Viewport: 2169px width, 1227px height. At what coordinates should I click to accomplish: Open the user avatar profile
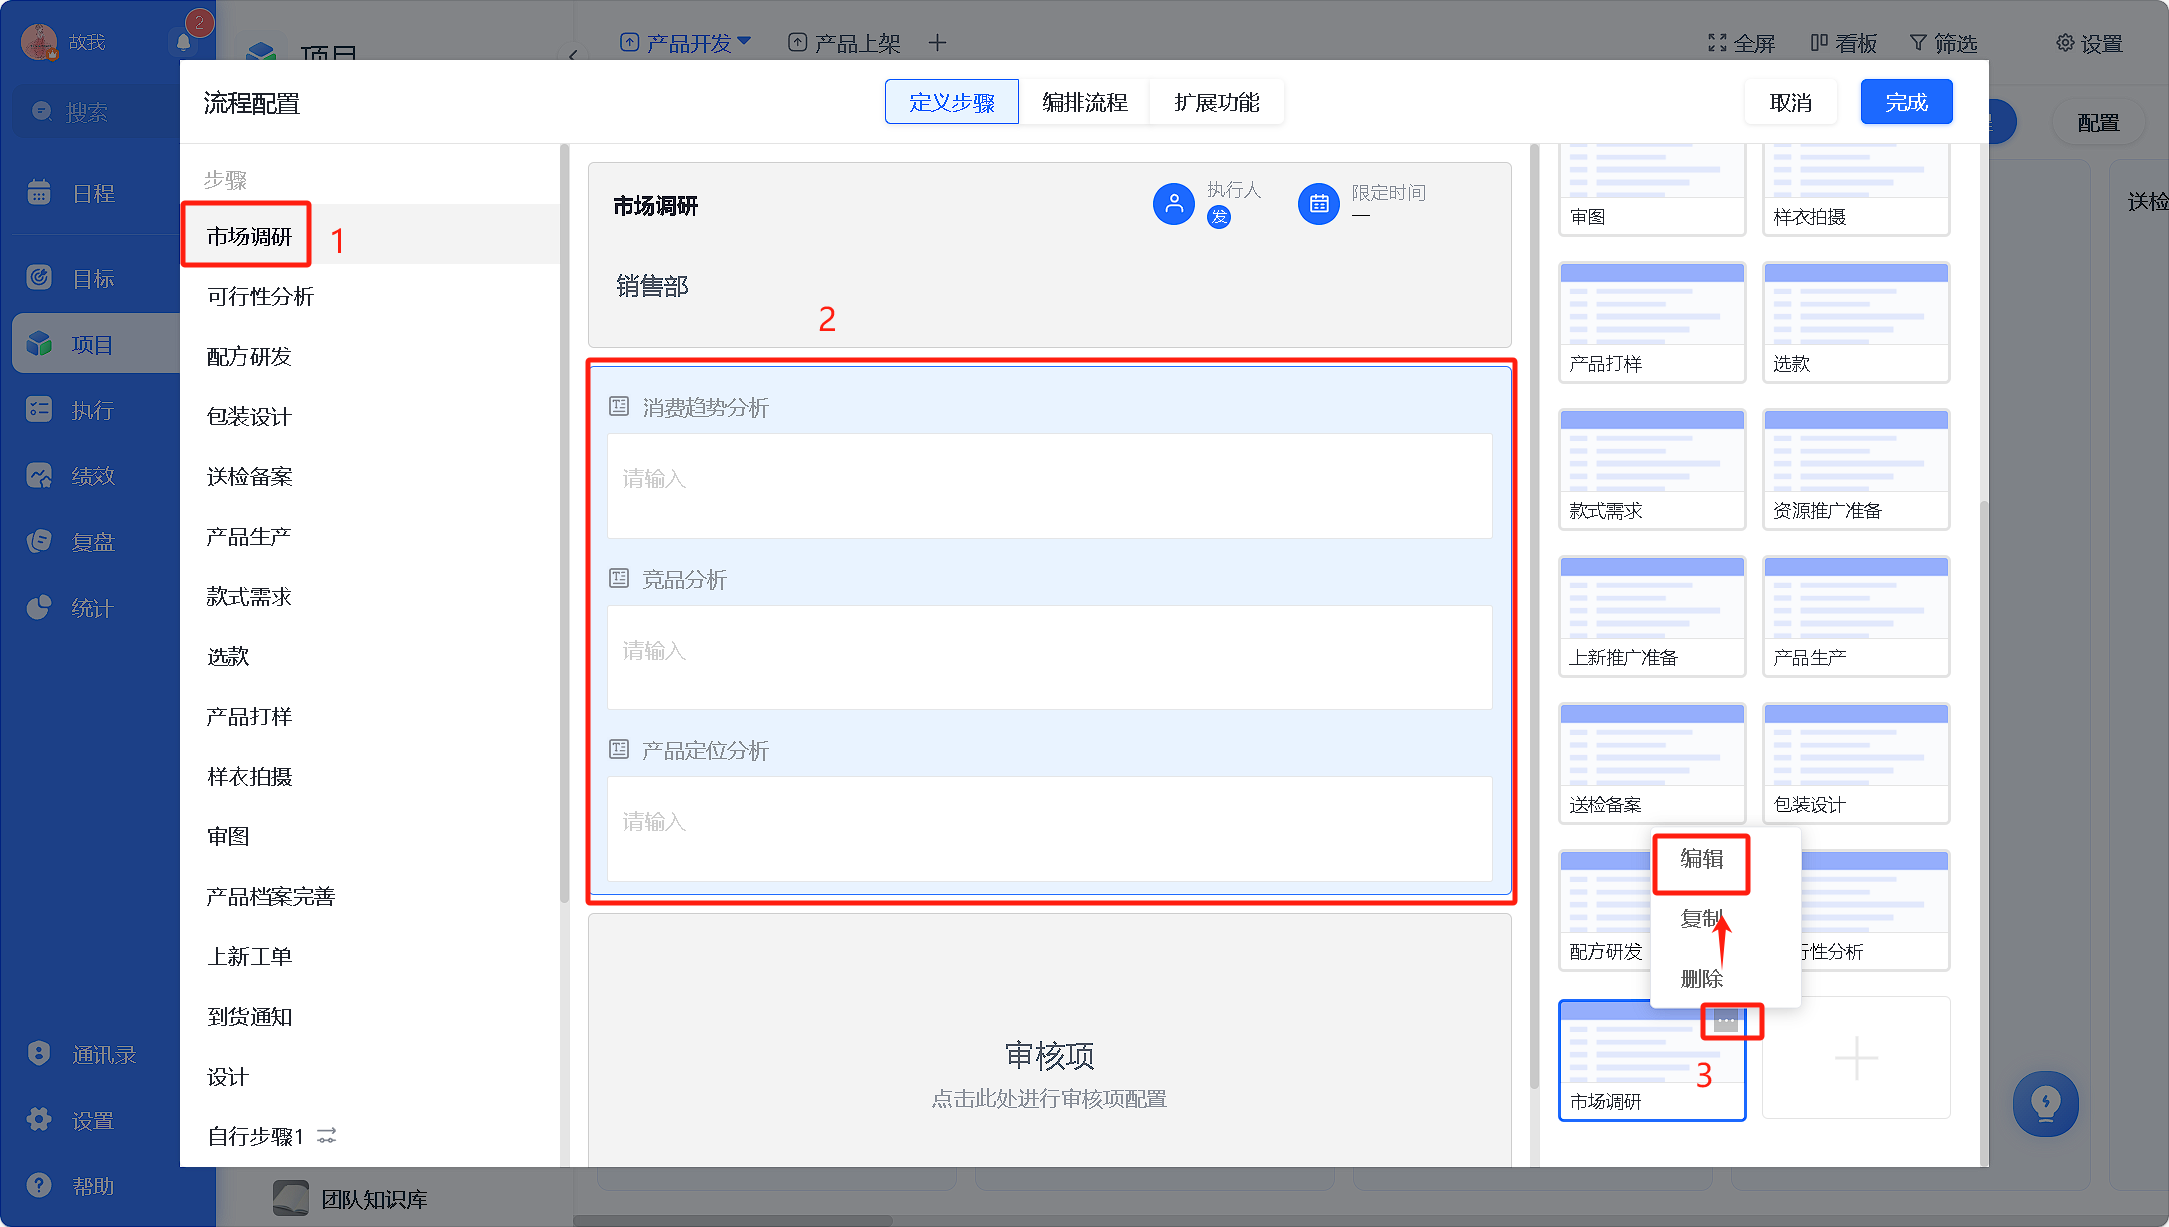pos(39,42)
